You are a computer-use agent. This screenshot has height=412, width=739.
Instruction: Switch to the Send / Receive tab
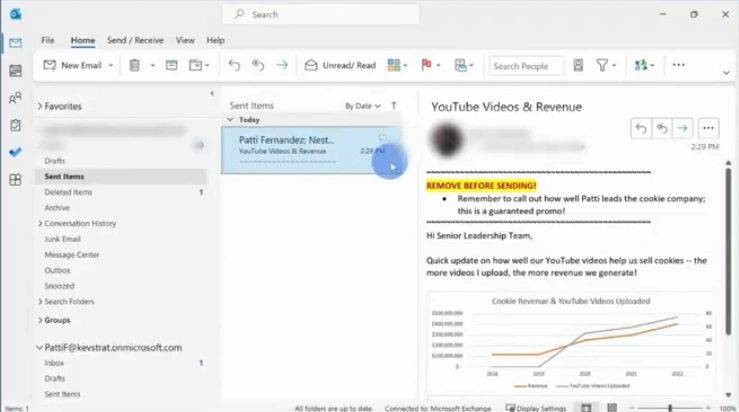(135, 40)
